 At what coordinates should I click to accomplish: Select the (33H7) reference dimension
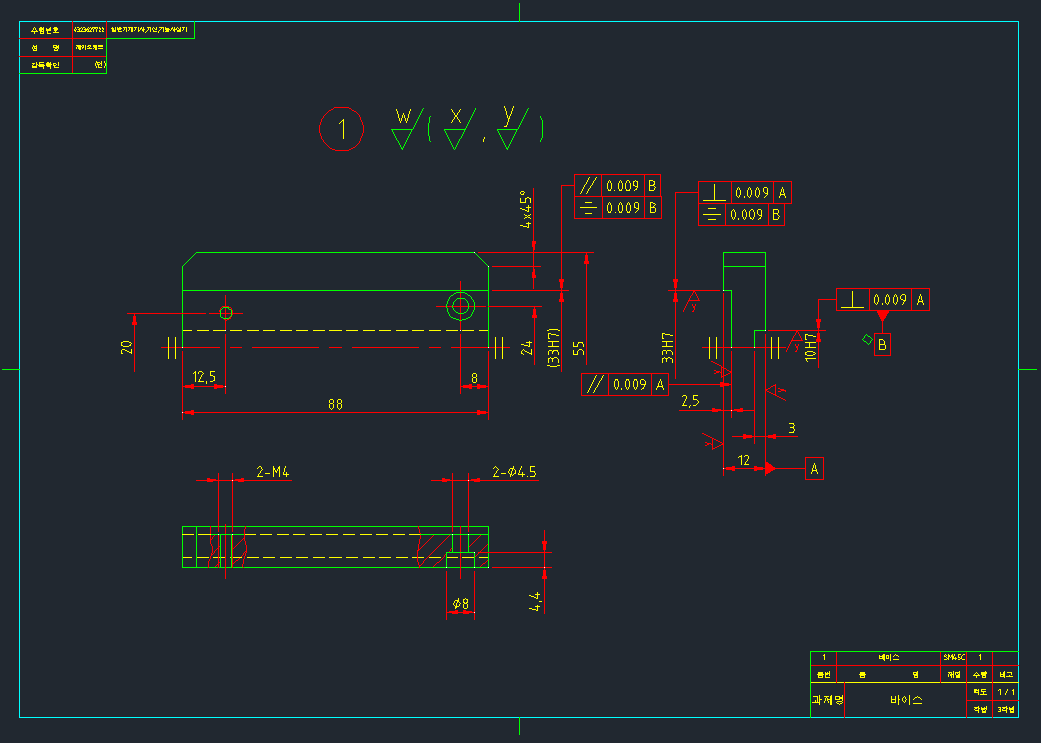[x=554, y=347]
